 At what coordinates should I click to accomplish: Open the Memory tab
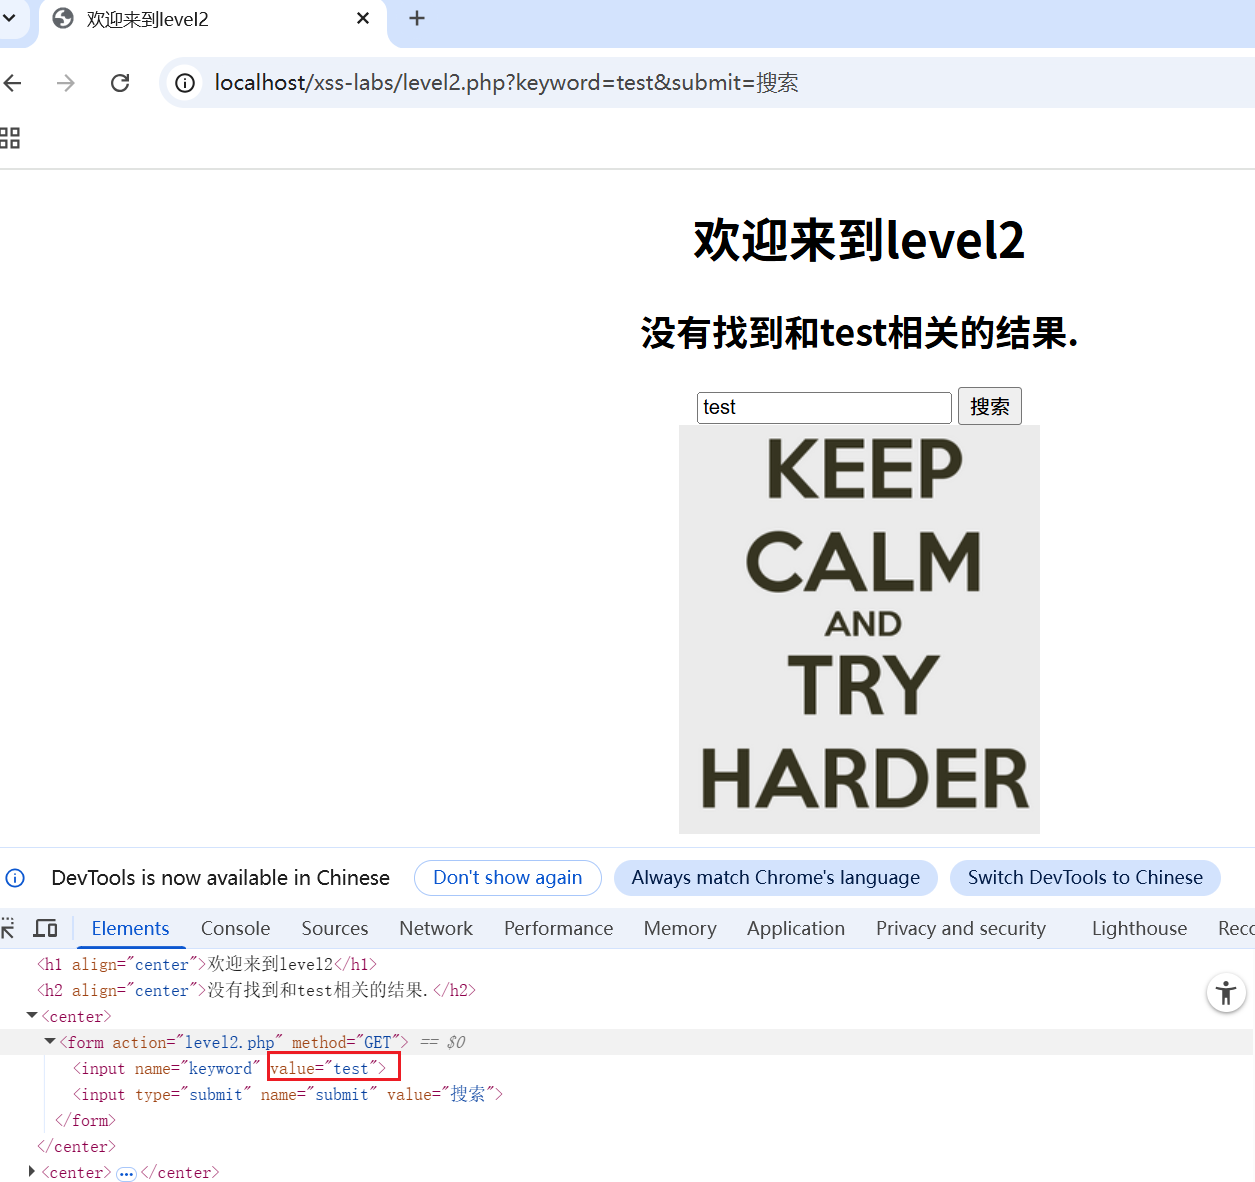pos(680,928)
